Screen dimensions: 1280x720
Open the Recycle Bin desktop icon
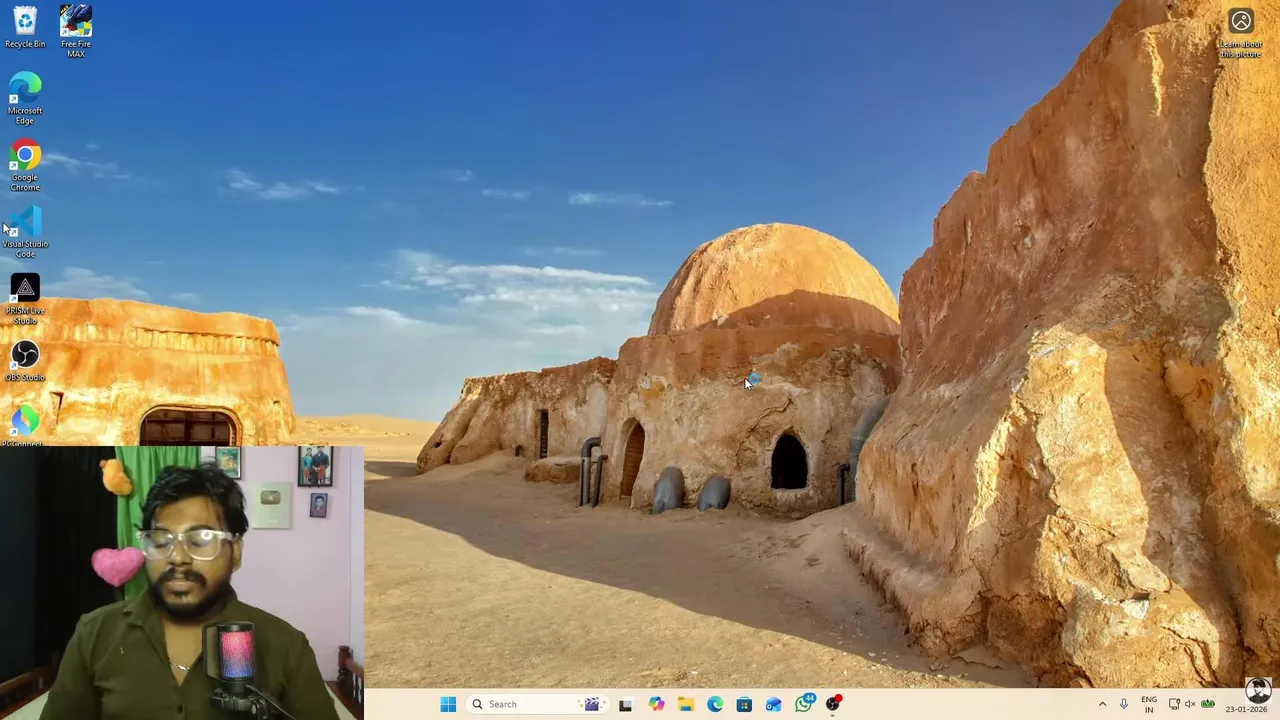[25, 28]
